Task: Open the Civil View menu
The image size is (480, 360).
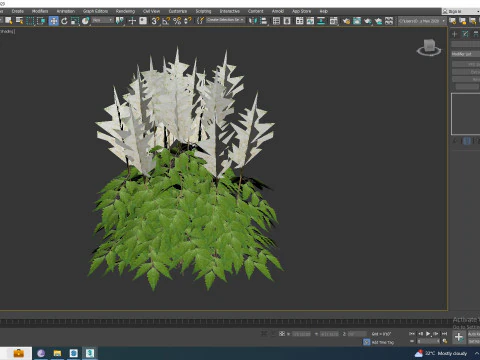Action: click(151, 11)
